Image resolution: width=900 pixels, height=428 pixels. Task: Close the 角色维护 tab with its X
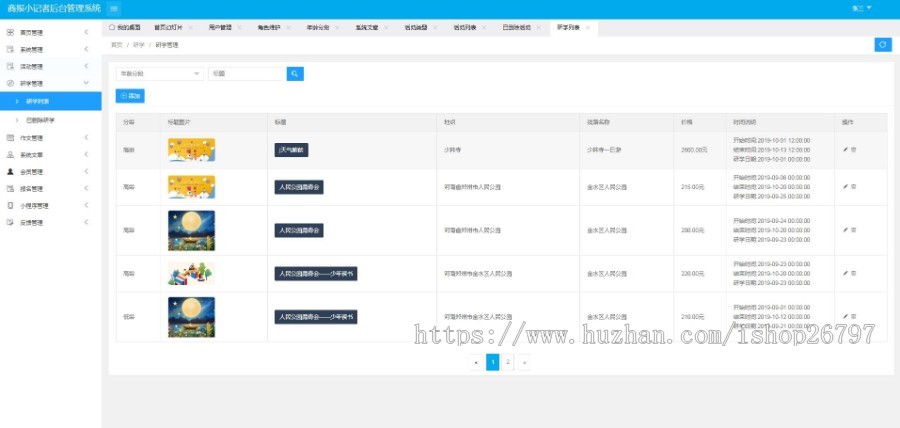[x=288, y=28]
